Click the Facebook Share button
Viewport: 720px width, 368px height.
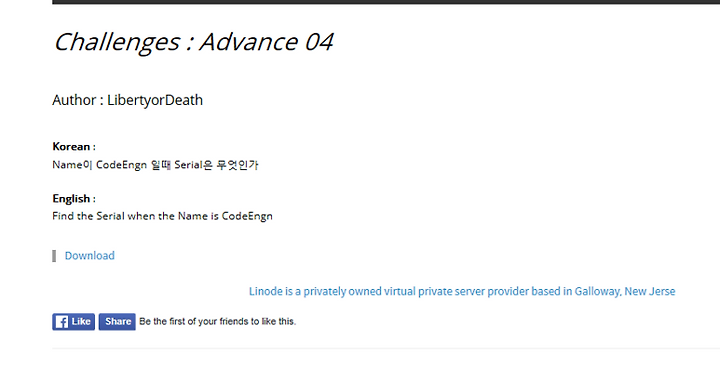pyautogui.click(x=117, y=322)
